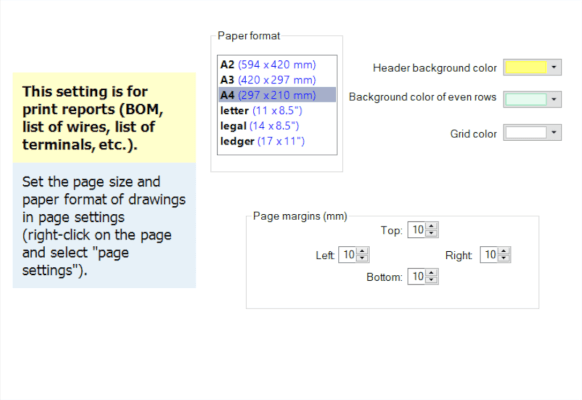
Task: Click the Top margin input field
Action: click(417, 230)
